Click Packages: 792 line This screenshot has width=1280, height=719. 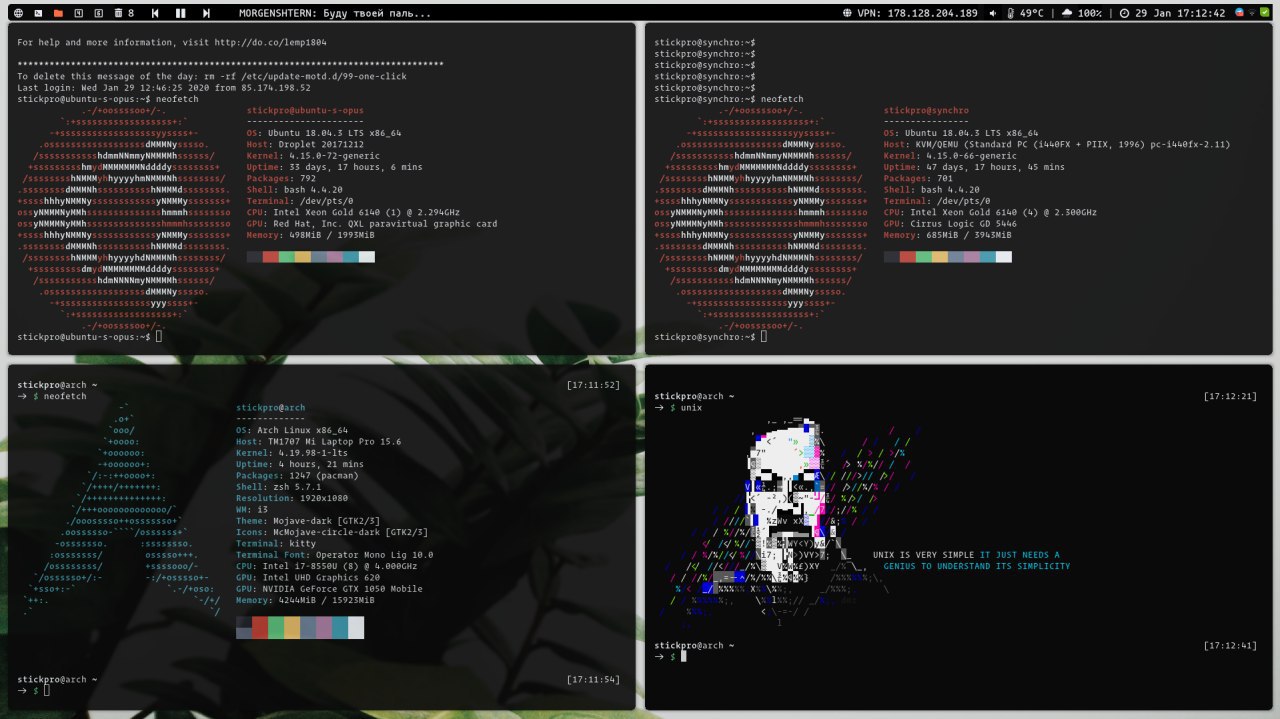(281, 178)
